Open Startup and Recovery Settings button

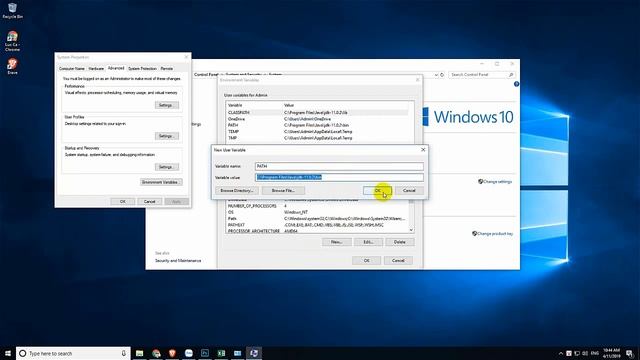click(167, 167)
